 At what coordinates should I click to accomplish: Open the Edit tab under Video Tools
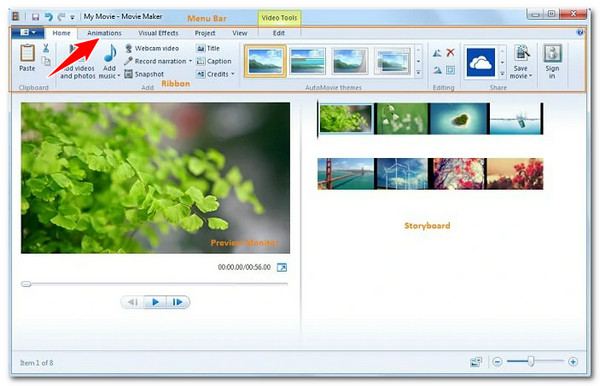(x=279, y=33)
